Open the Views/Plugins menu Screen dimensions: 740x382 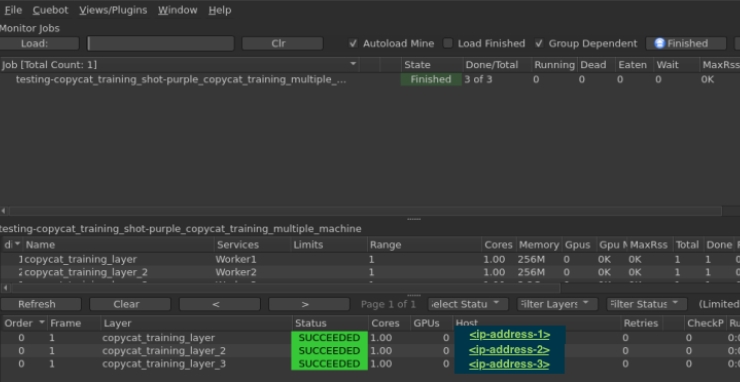point(113,10)
